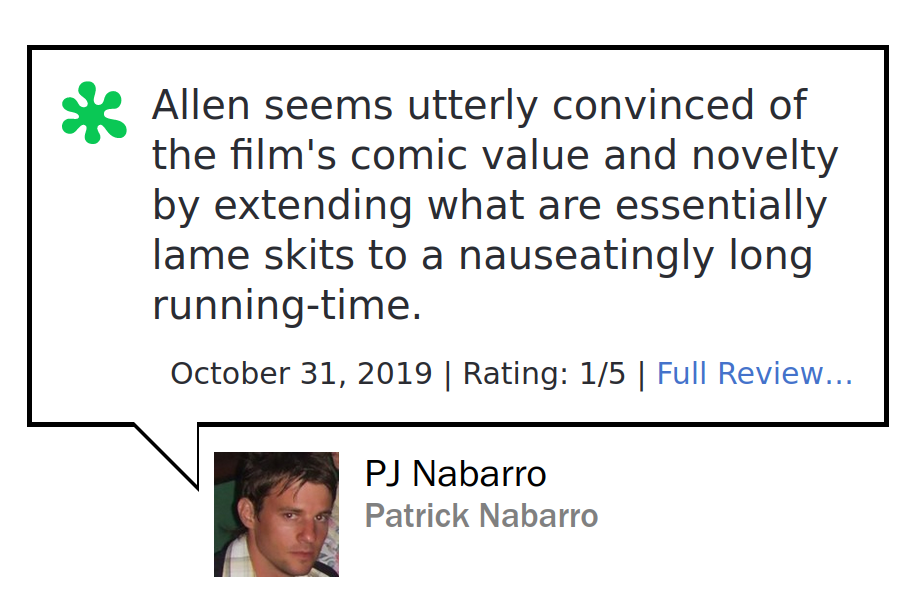Select the Patrick Nabarro publication name
Viewport: 907px width, 611px height.
click(481, 516)
